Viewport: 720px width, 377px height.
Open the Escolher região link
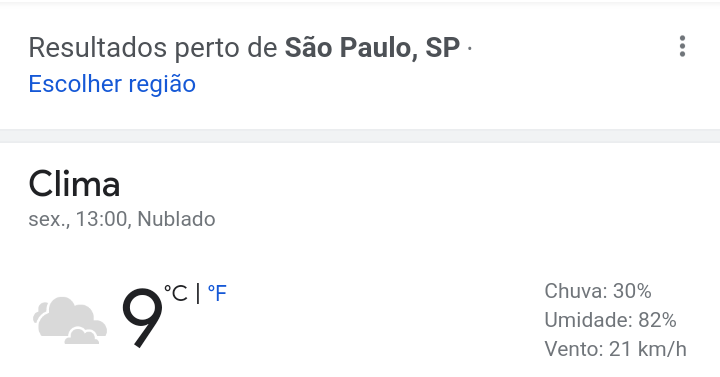pyautogui.click(x=112, y=84)
